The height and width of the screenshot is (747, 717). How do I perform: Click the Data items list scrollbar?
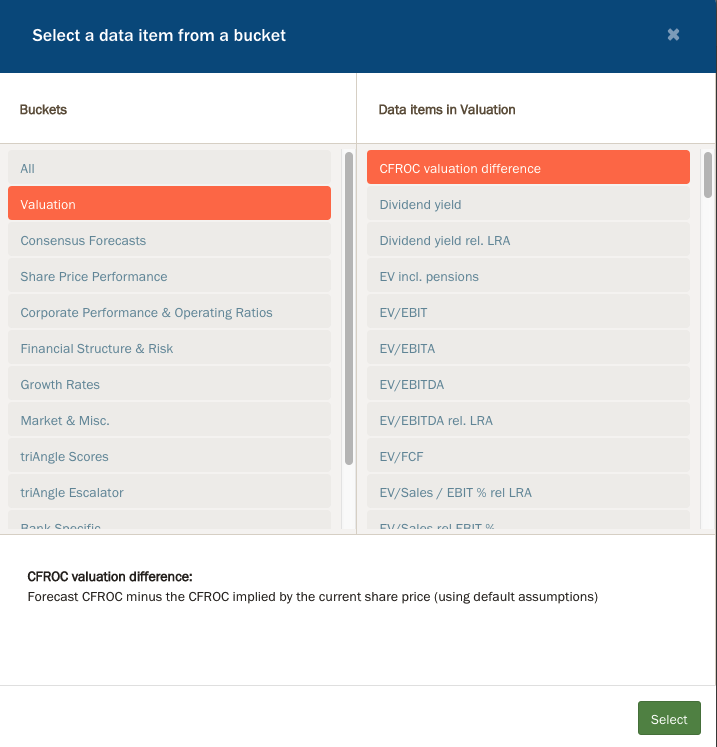click(707, 176)
